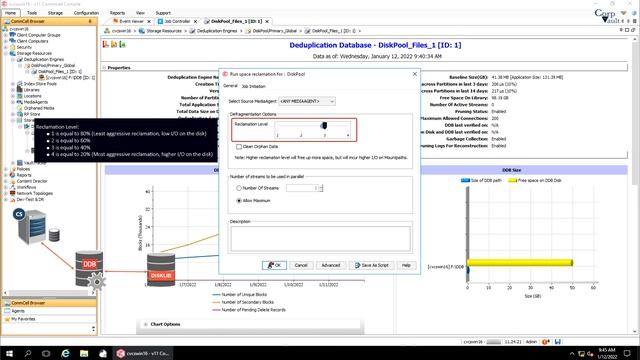Click the Help button in the dialog
640x360 pixels.
406,265
